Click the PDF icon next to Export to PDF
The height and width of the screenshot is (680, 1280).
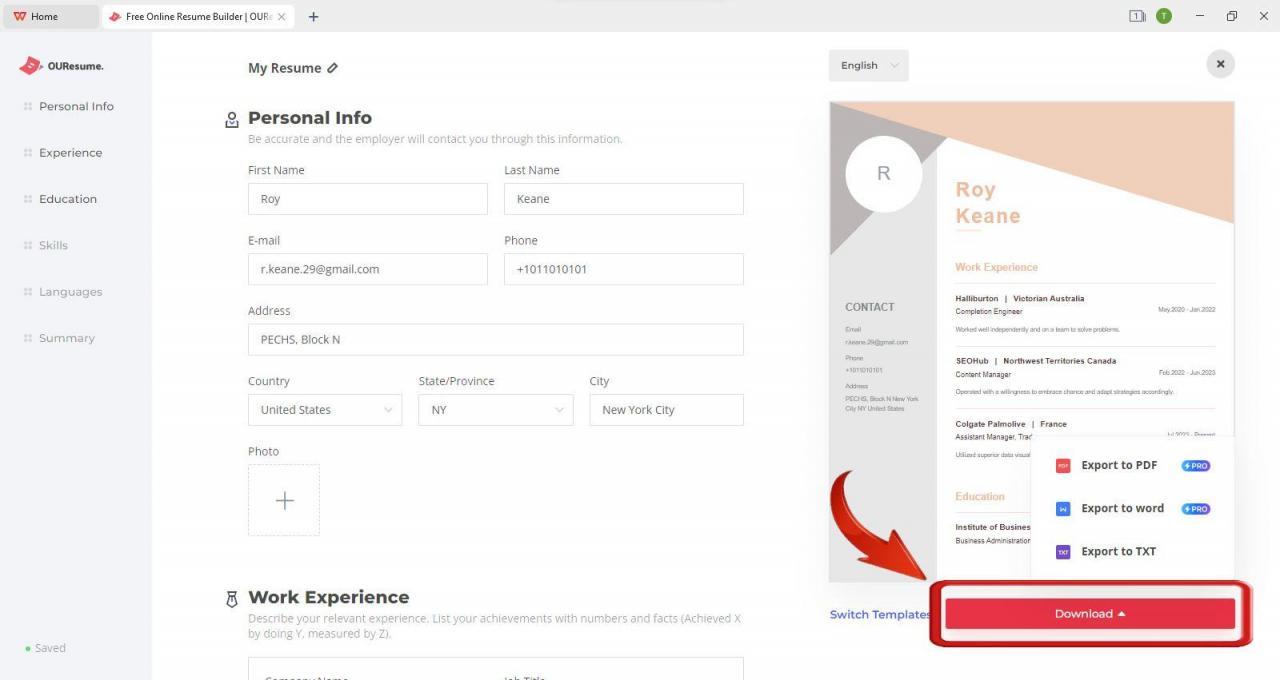1063,465
